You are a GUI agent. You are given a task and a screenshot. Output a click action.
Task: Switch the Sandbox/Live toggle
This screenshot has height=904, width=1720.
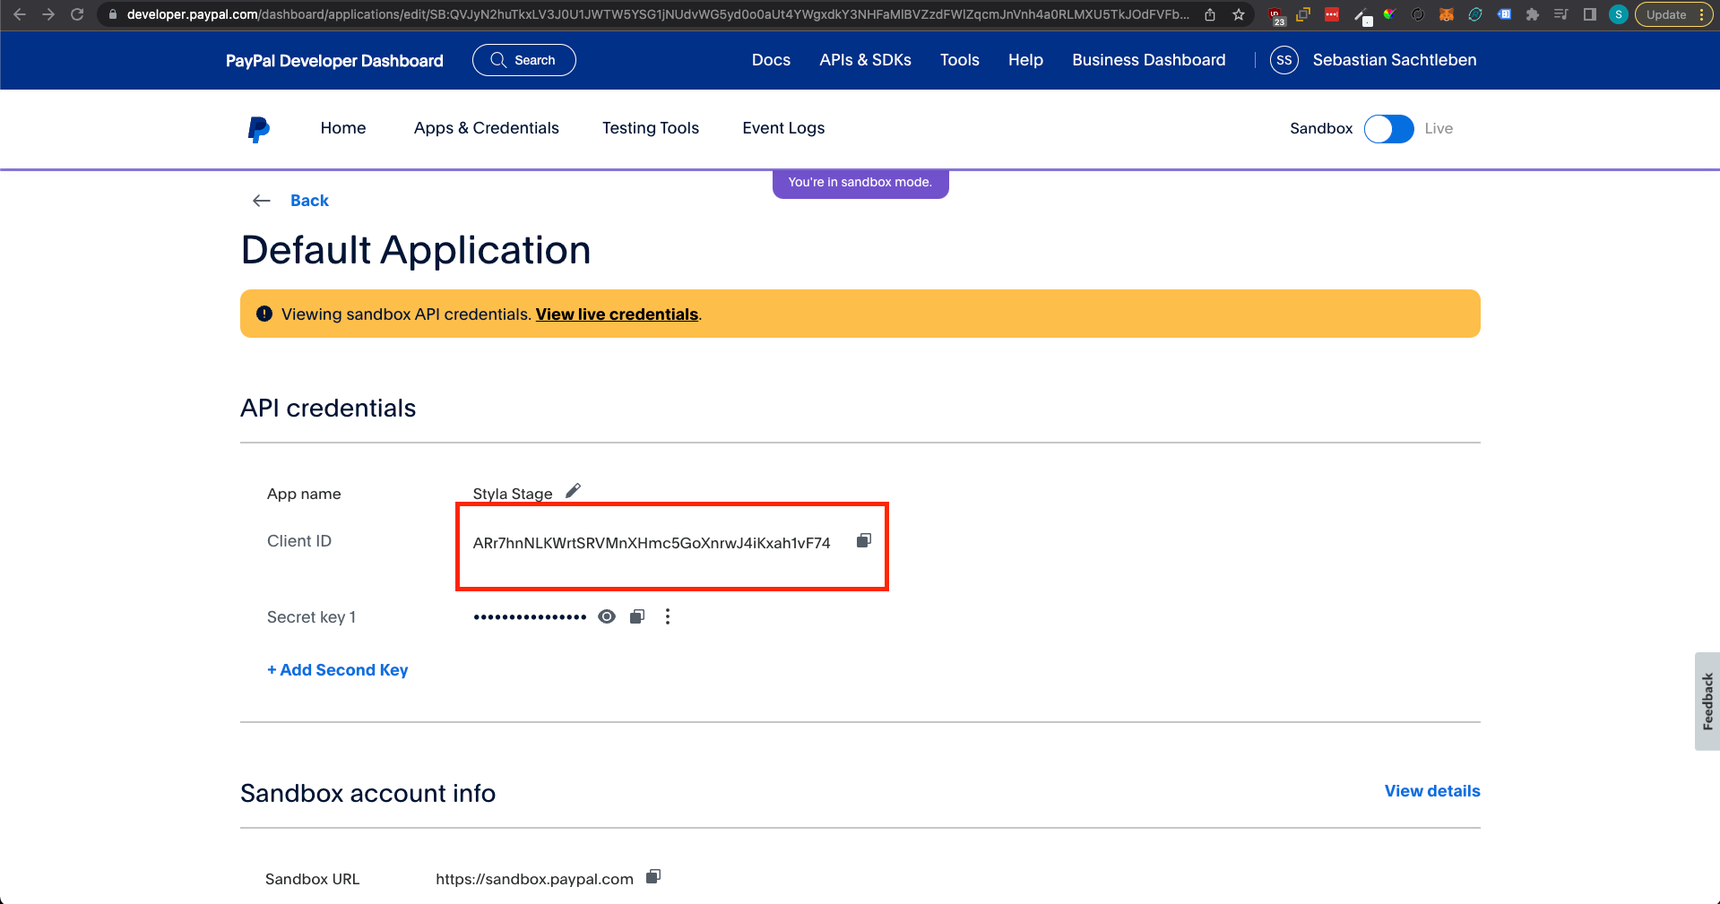pos(1388,129)
